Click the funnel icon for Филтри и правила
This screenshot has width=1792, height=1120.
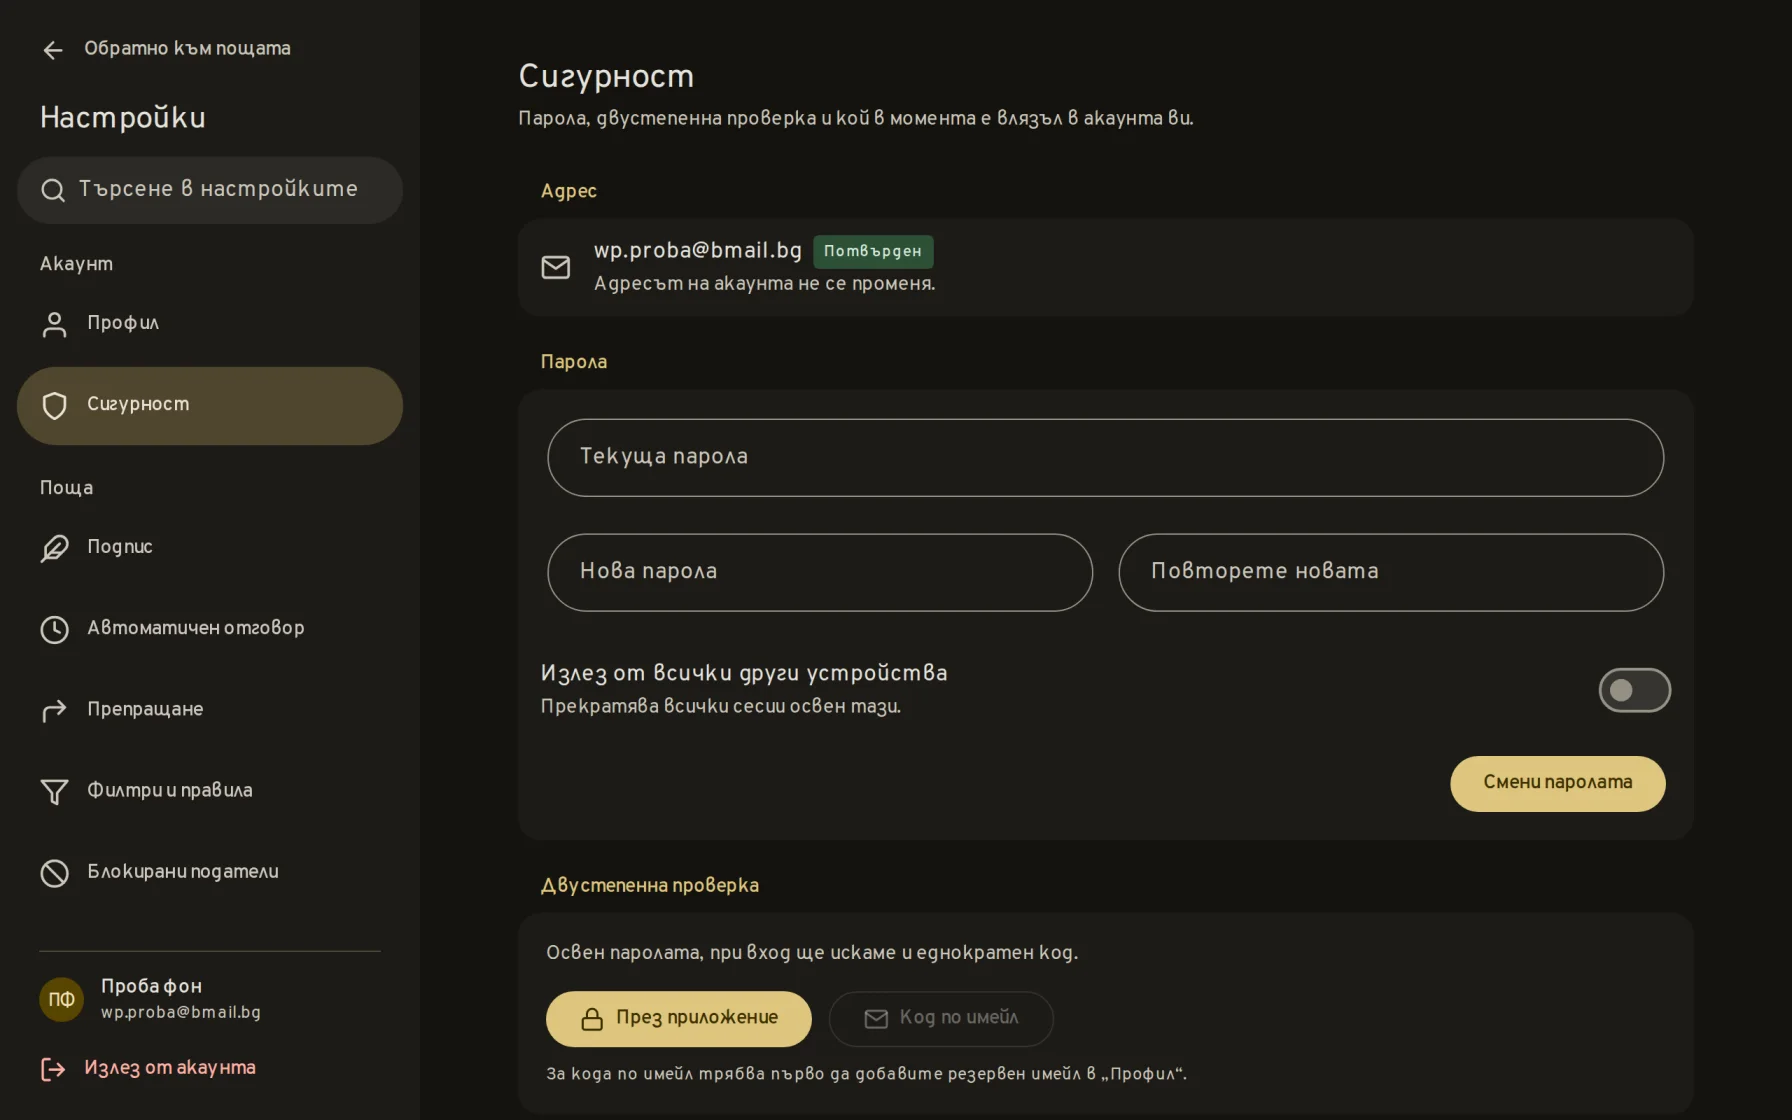pyautogui.click(x=54, y=792)
